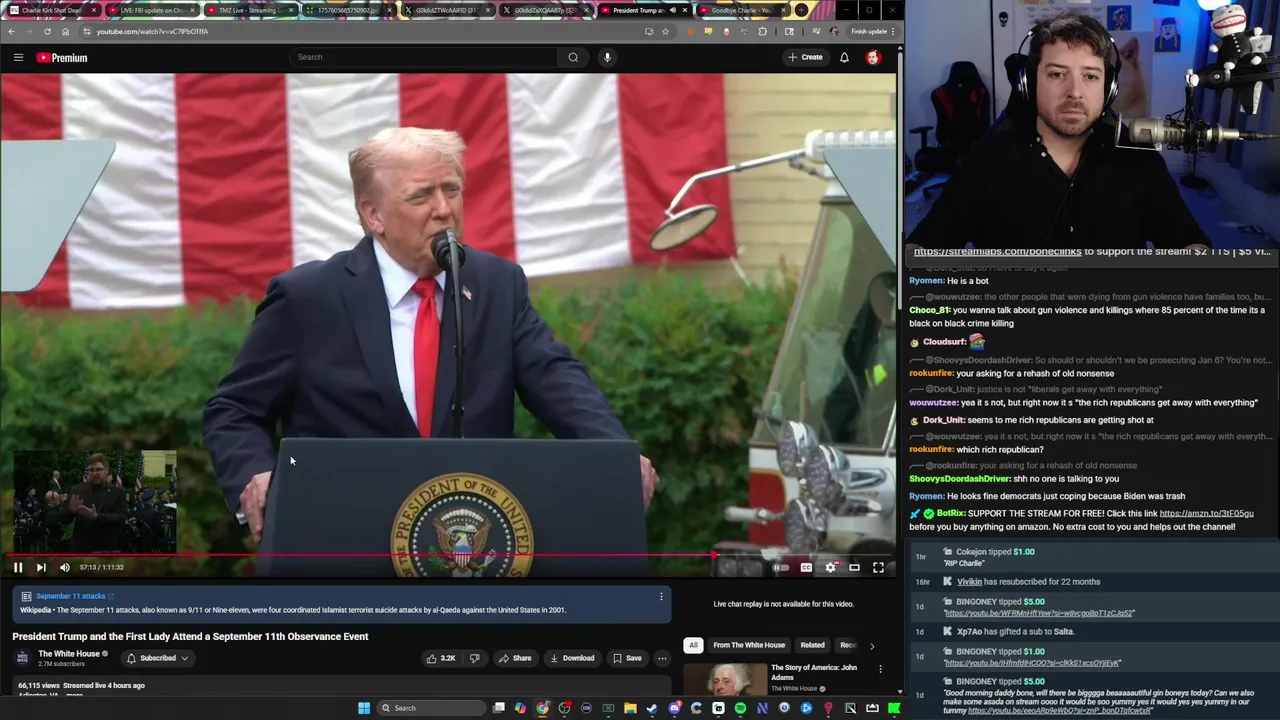This screenshot has width=1280, height=720.
Task: Show more filter chips with arrow
Action: pos(871,646)
